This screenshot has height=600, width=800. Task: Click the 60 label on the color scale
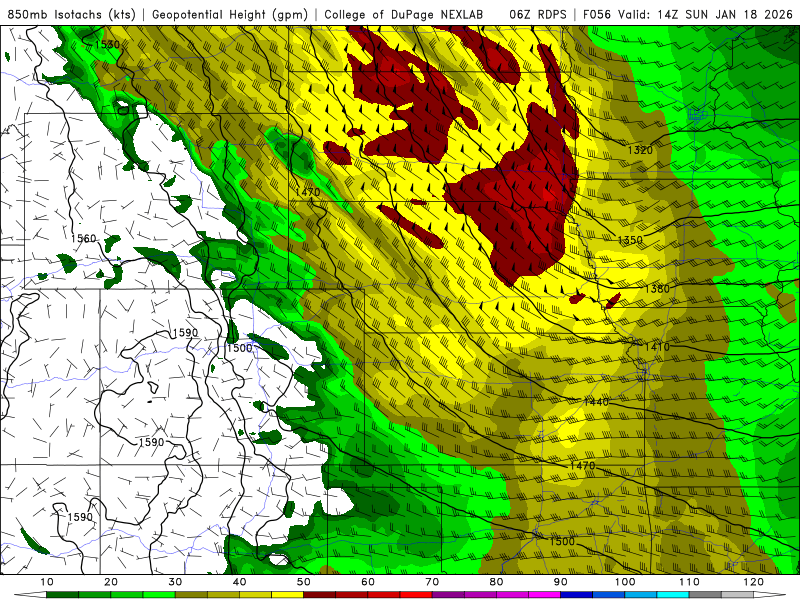point(368,582)
